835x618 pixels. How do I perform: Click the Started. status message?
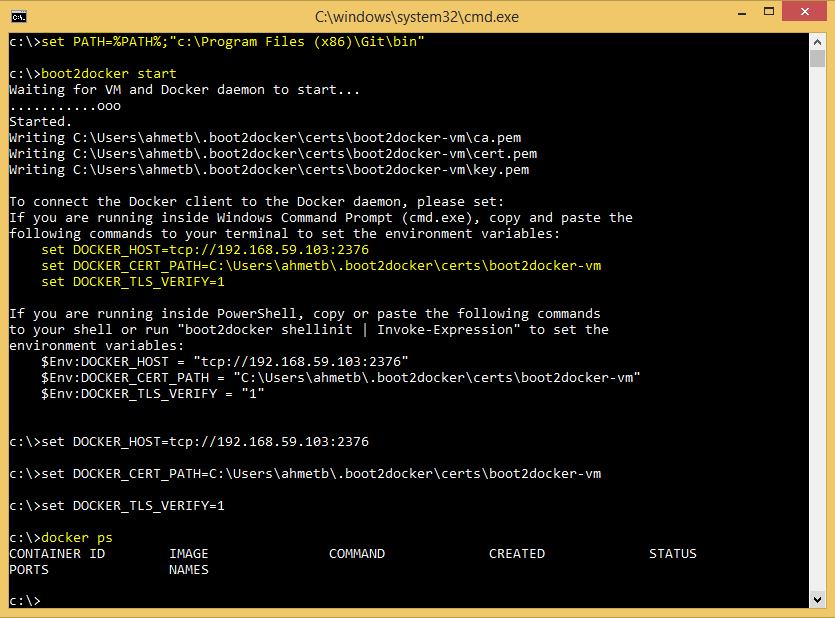(x=38, y=120)
